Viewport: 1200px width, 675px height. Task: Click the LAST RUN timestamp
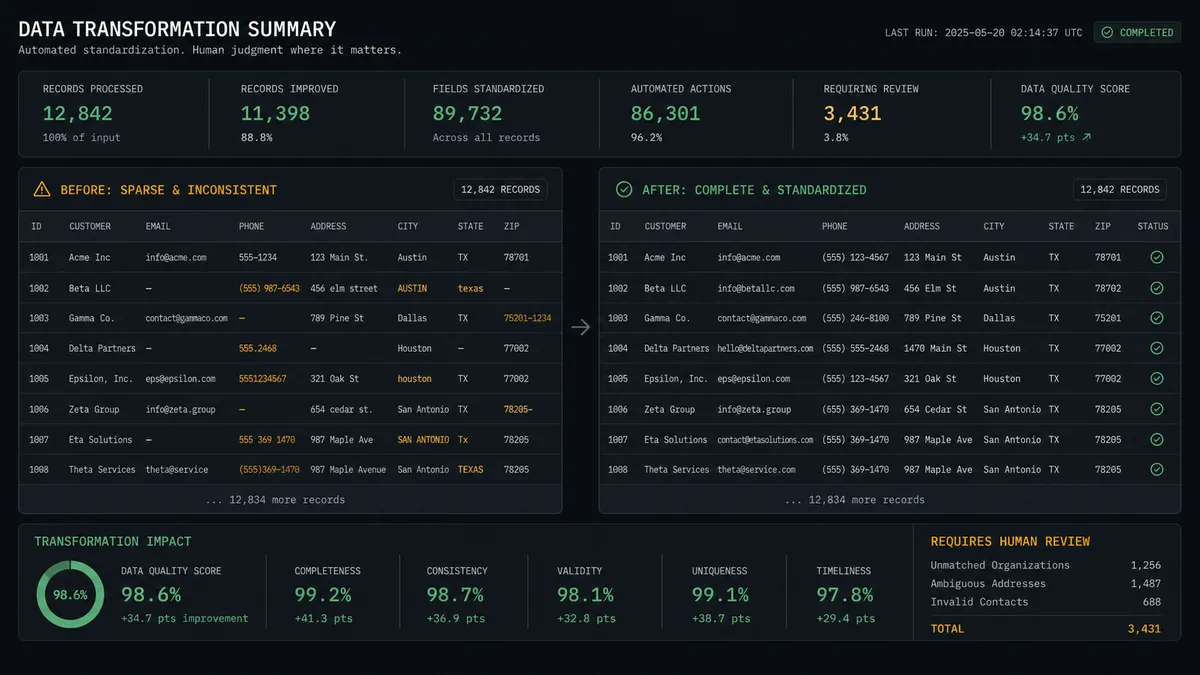[983, 32]
